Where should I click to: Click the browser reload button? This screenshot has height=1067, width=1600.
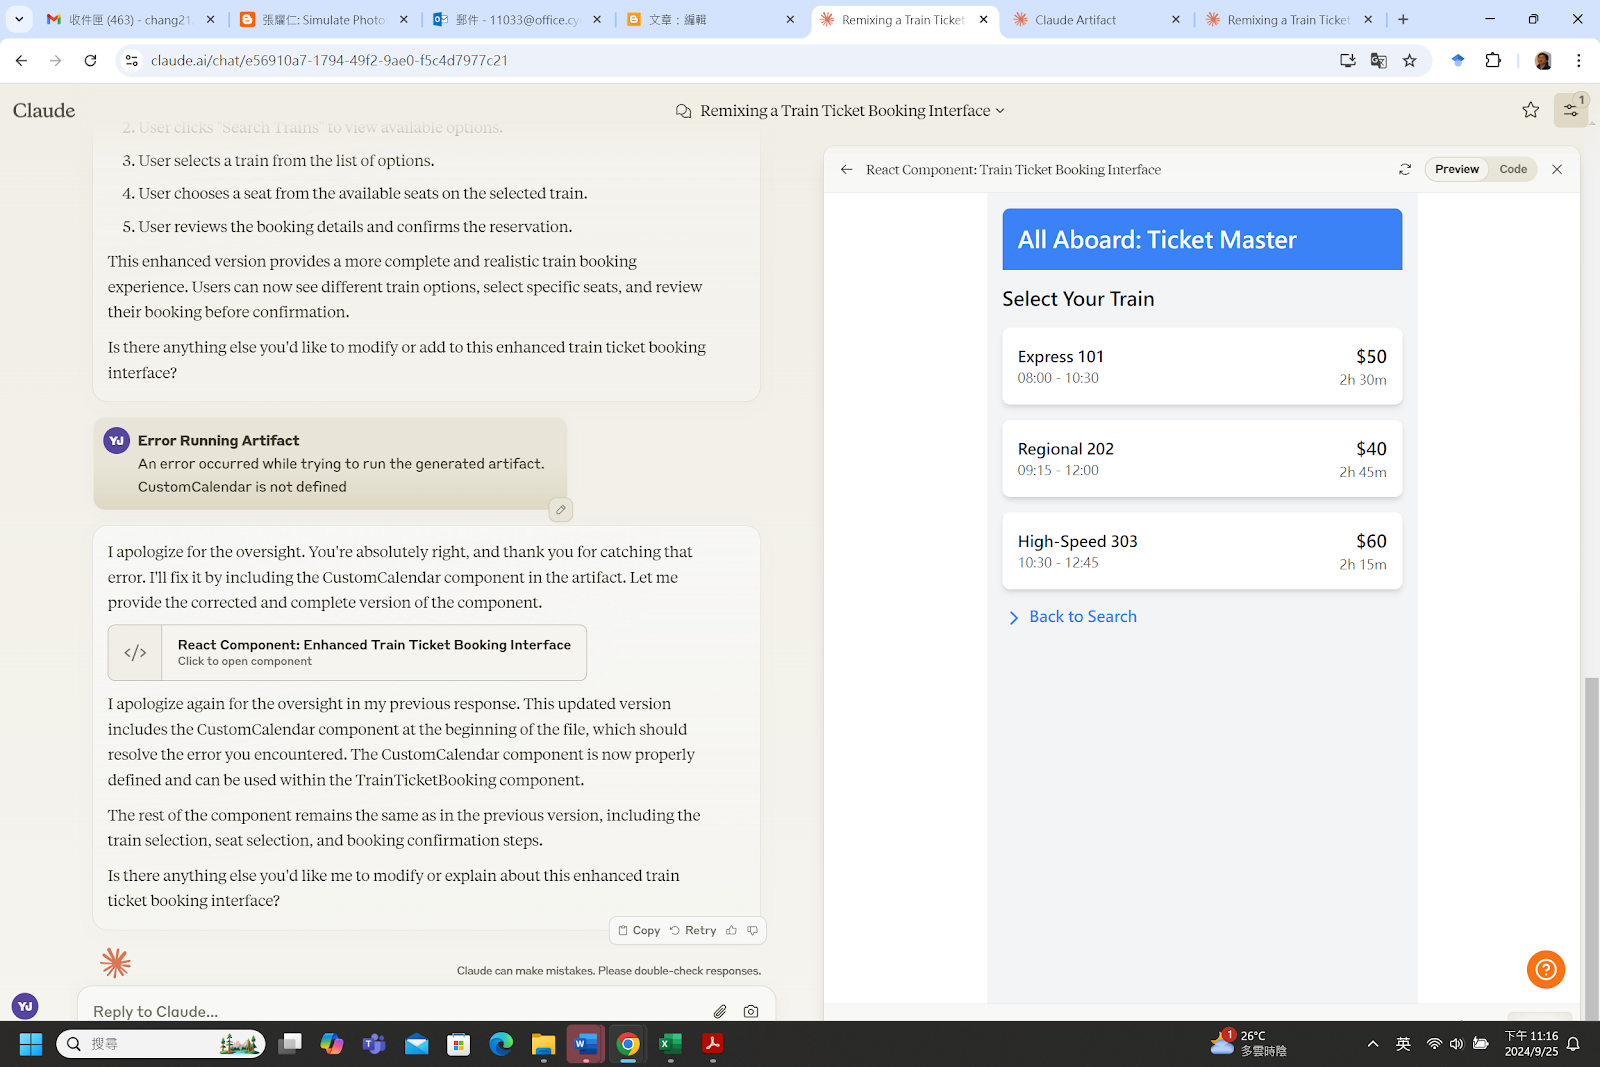click(90, 61)
